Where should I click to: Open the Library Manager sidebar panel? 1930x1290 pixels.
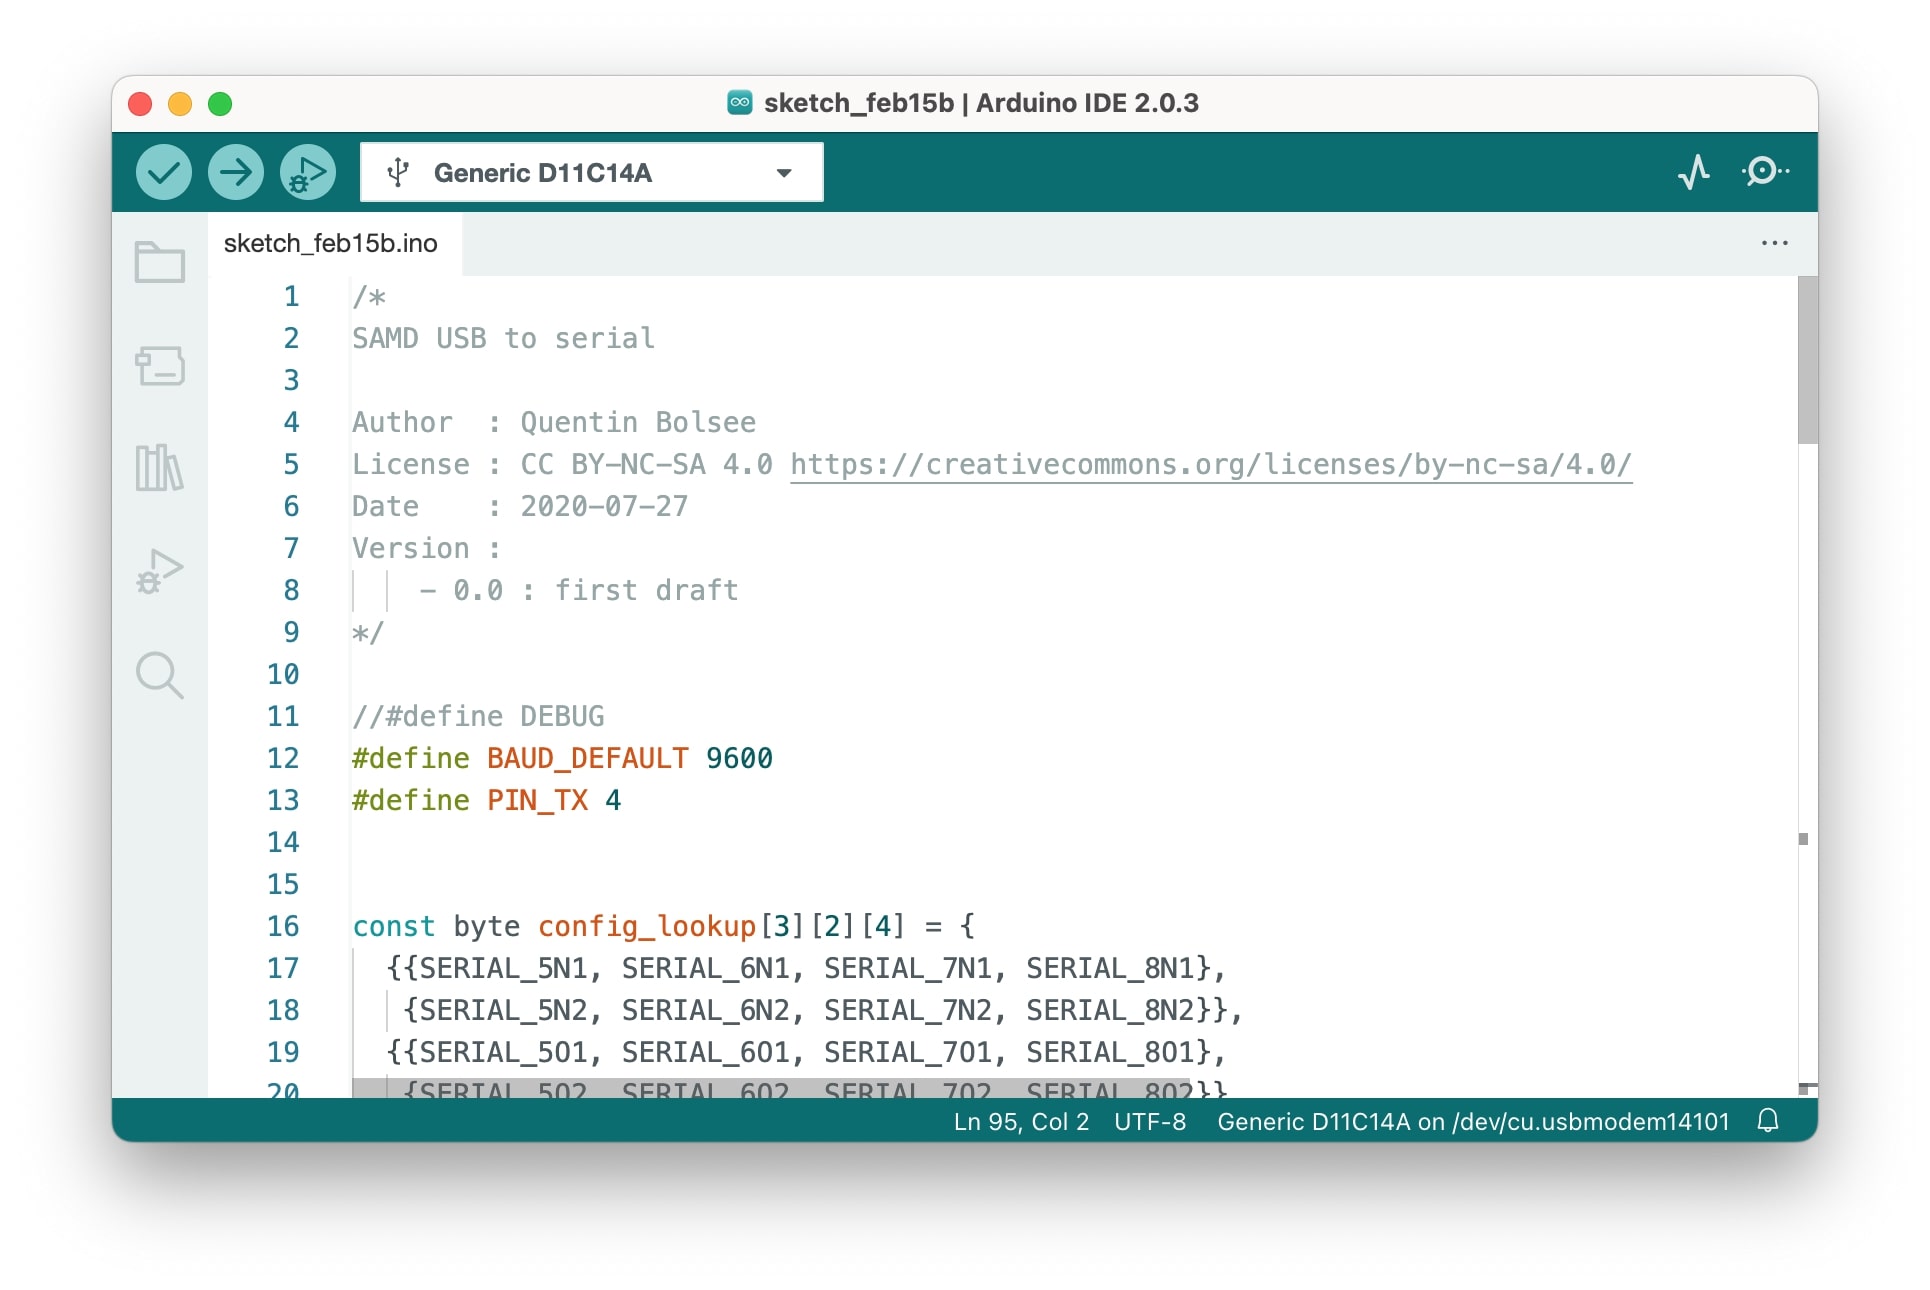click(160, 468)
